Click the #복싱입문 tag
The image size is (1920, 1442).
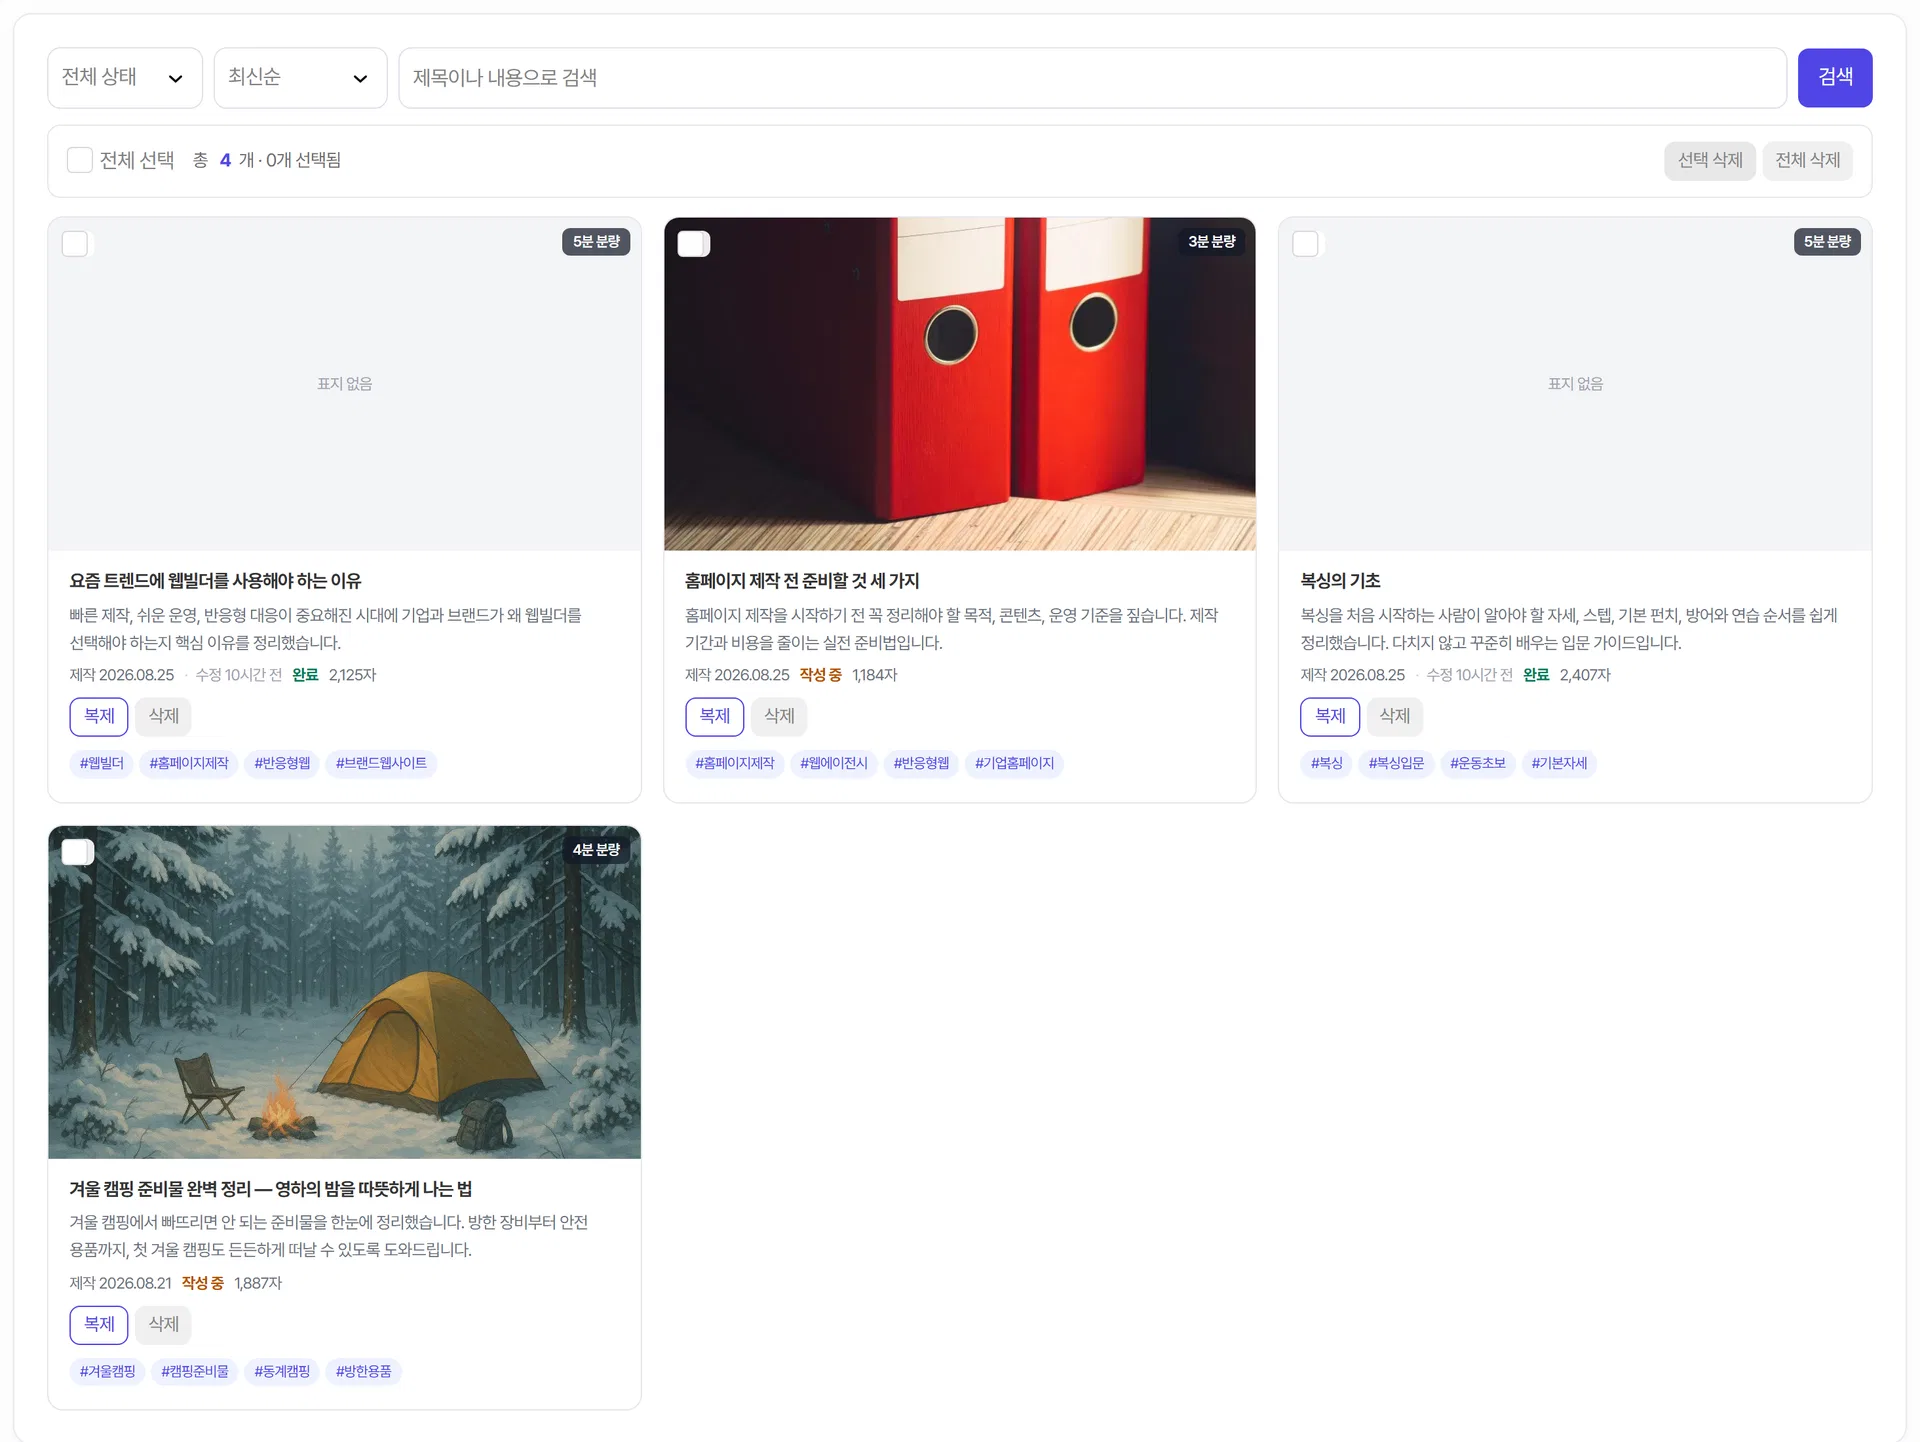[x=1396, y=763]
